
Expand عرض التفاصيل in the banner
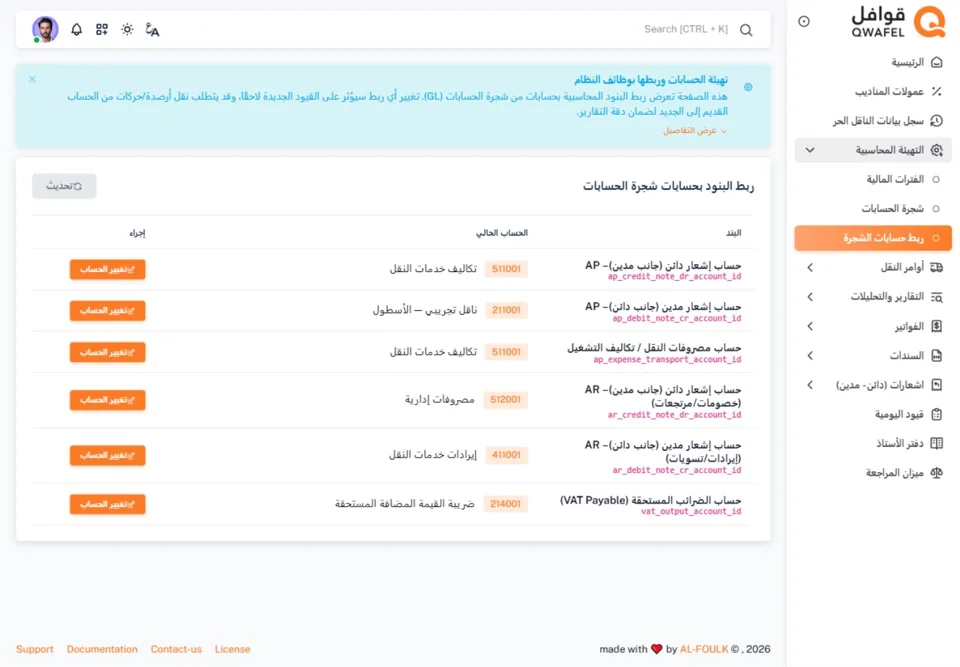pos(694,130)
